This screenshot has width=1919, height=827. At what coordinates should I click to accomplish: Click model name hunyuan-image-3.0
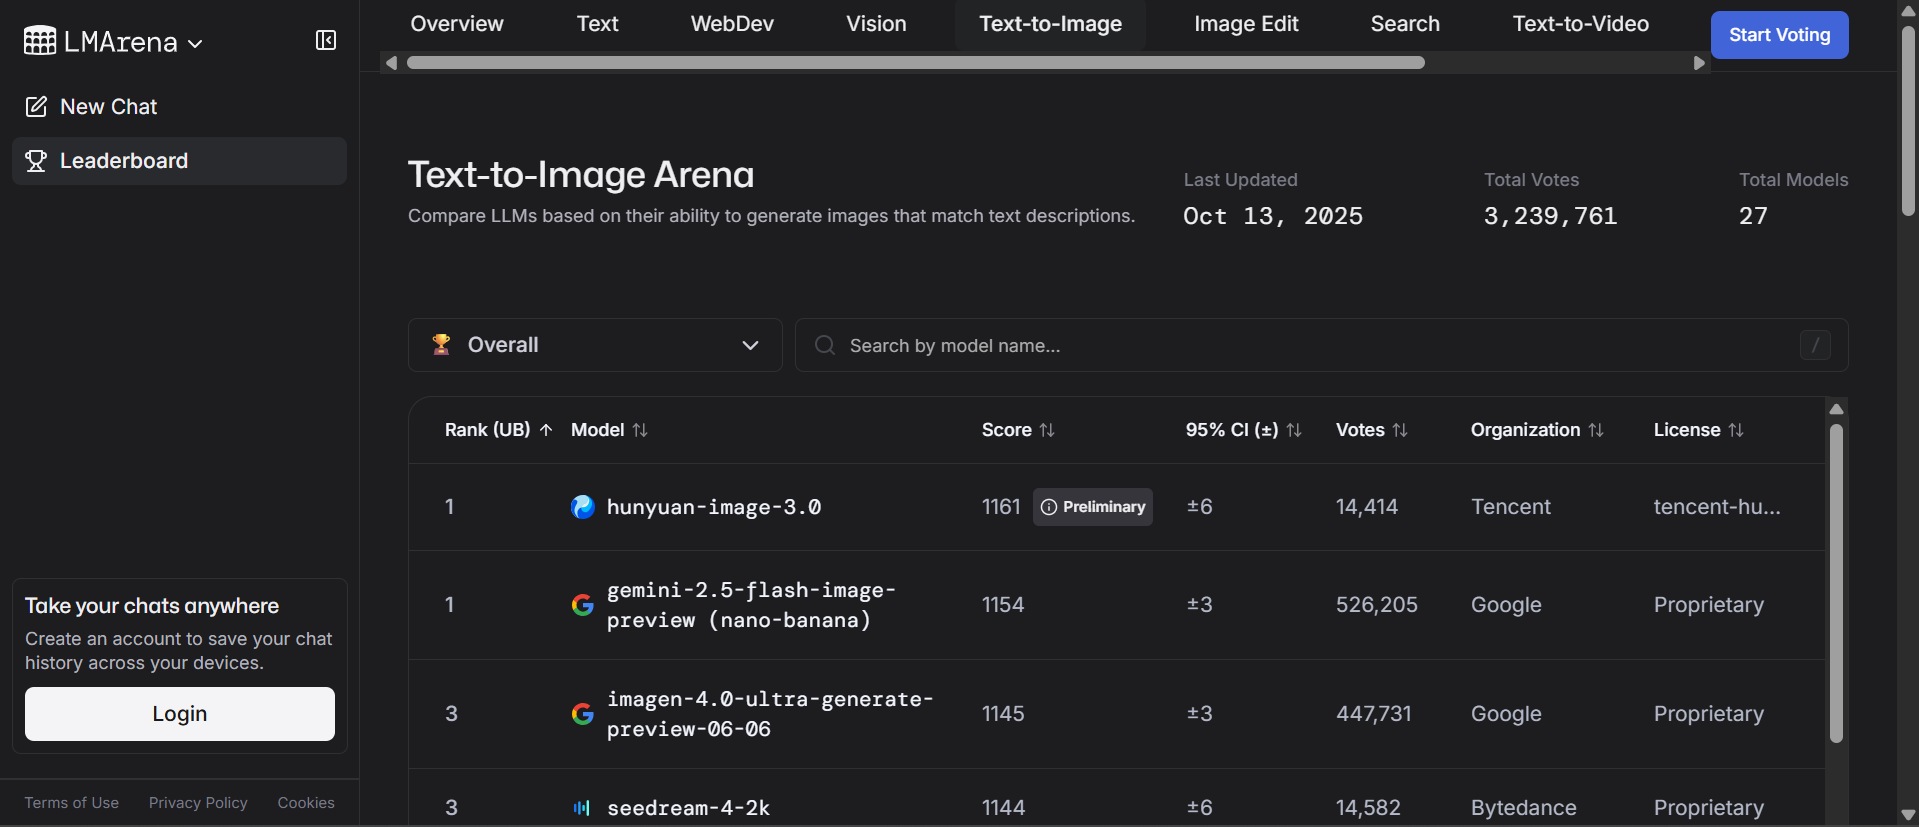714,507
